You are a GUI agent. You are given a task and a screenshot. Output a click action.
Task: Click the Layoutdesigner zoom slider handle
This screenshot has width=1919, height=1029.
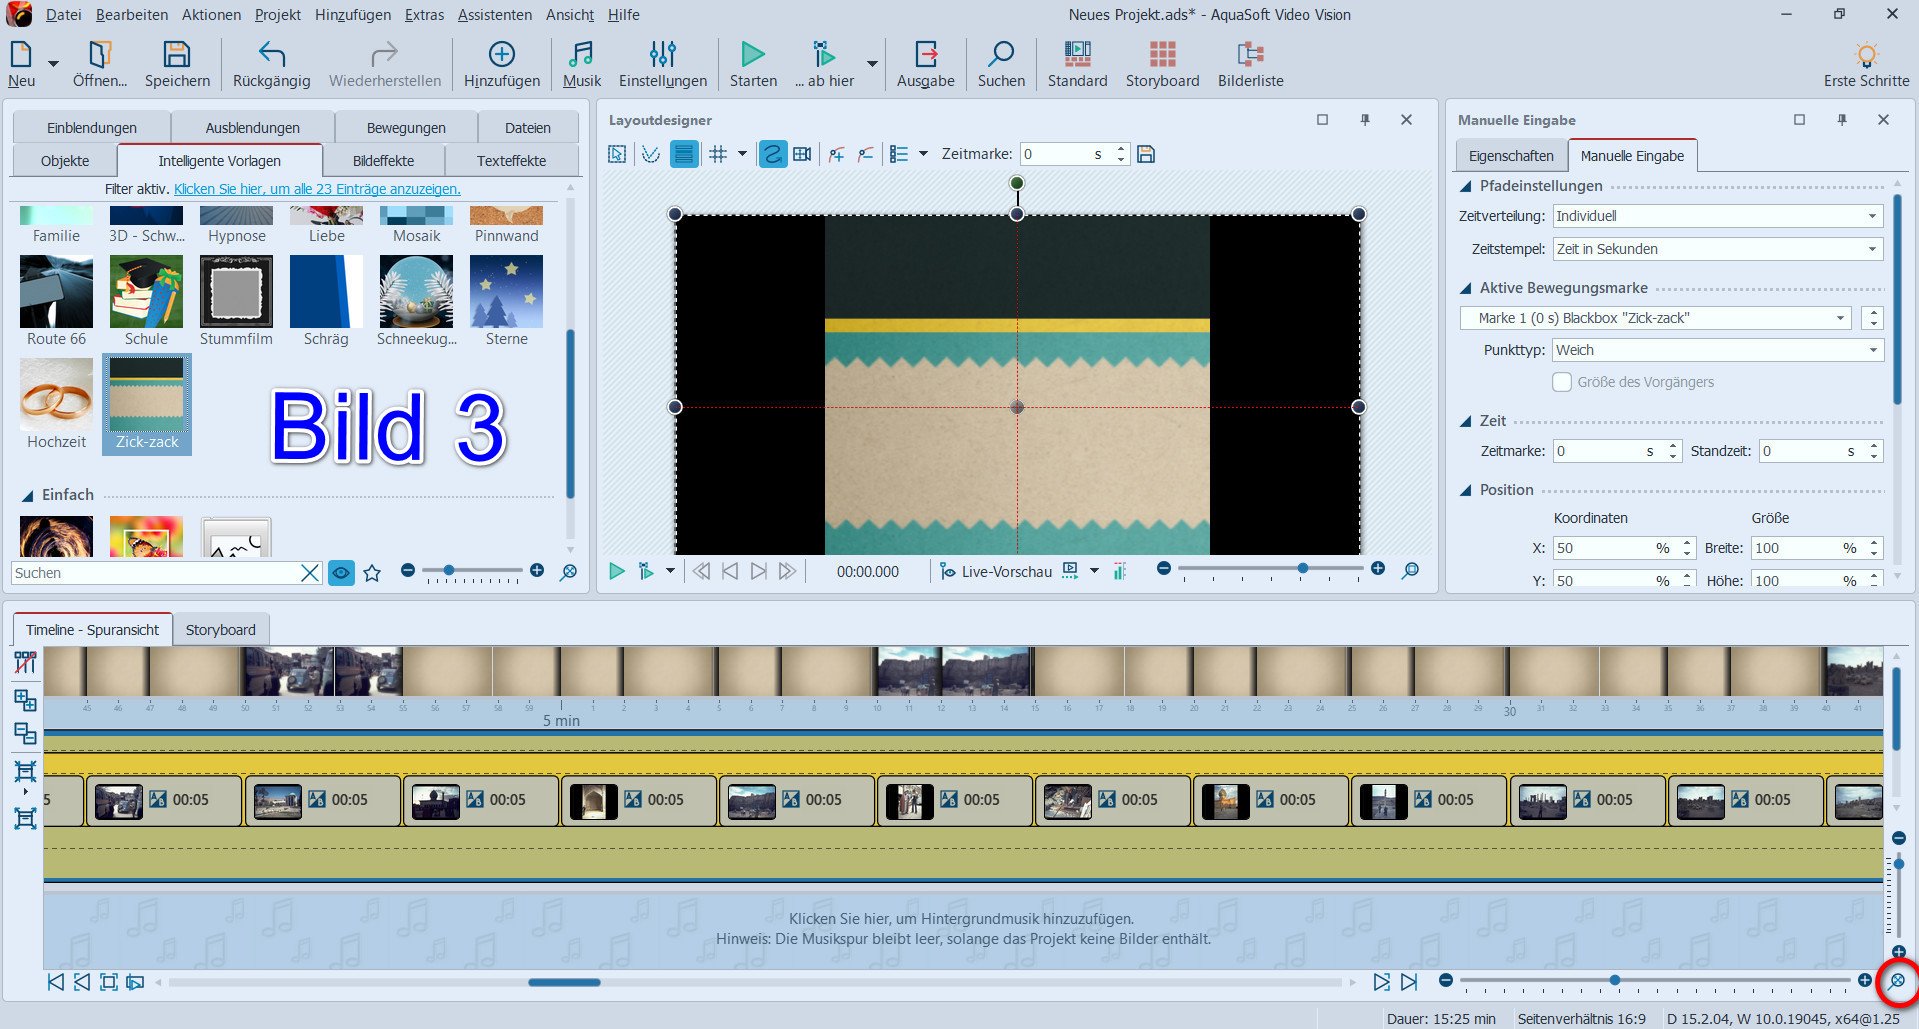[1302, 568]
